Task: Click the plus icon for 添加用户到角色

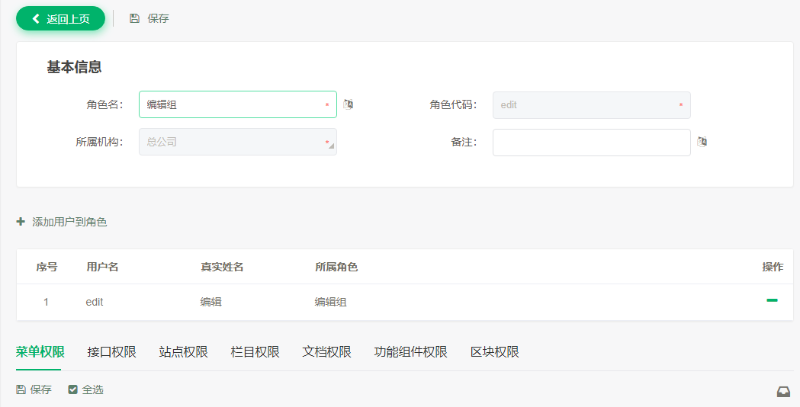Action: click(x=21, y=221)
